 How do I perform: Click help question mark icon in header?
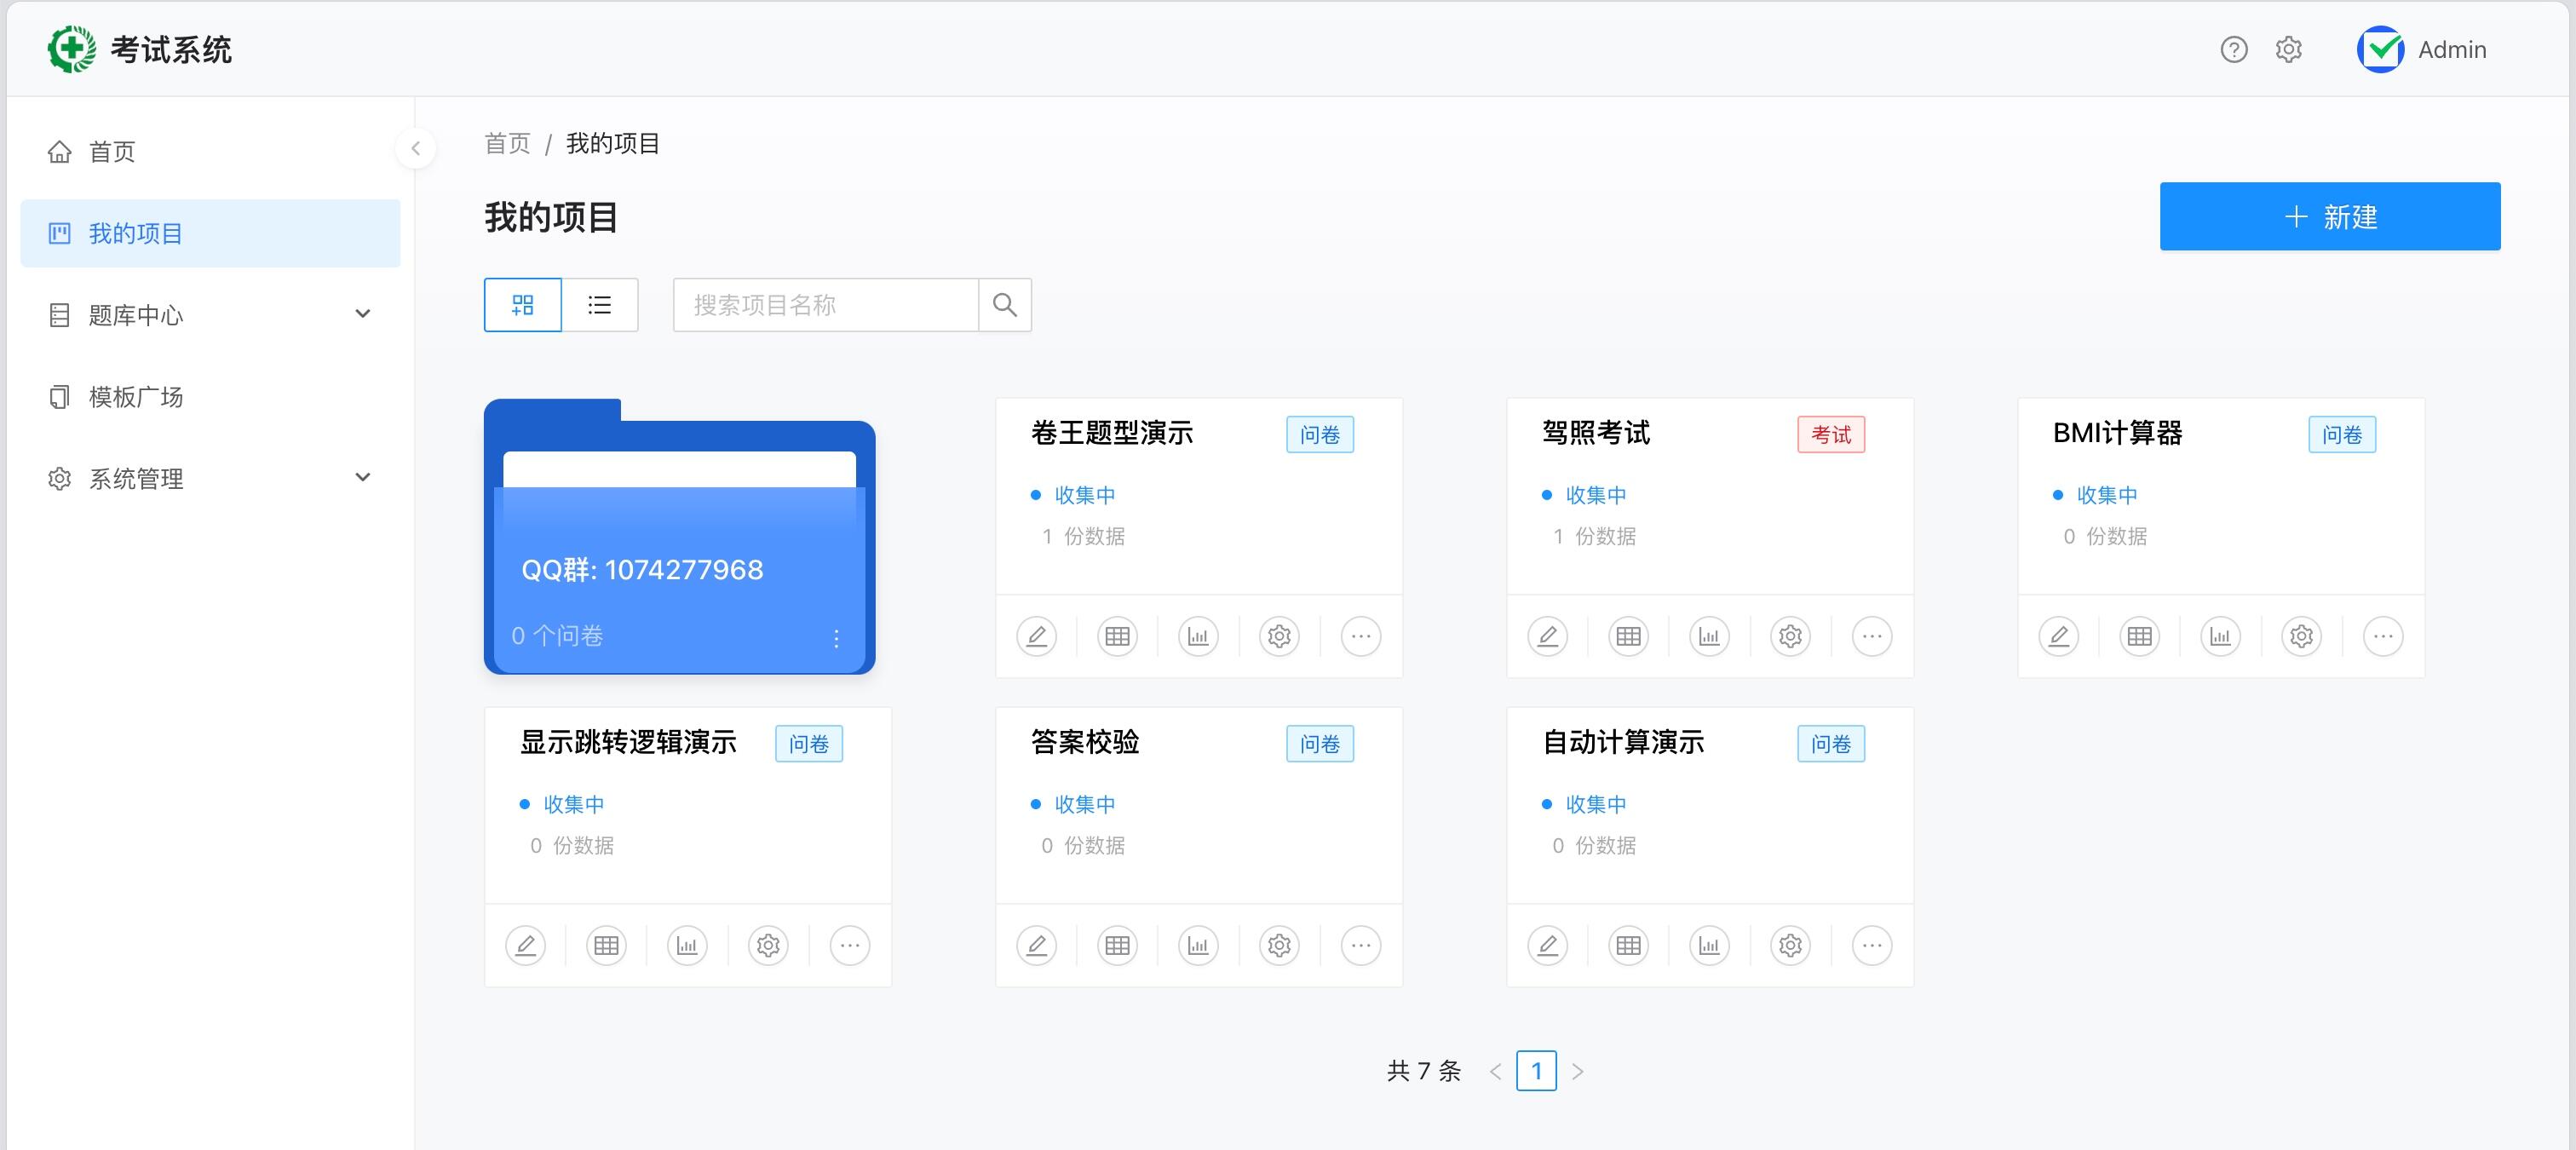(x=2233, y=50)
